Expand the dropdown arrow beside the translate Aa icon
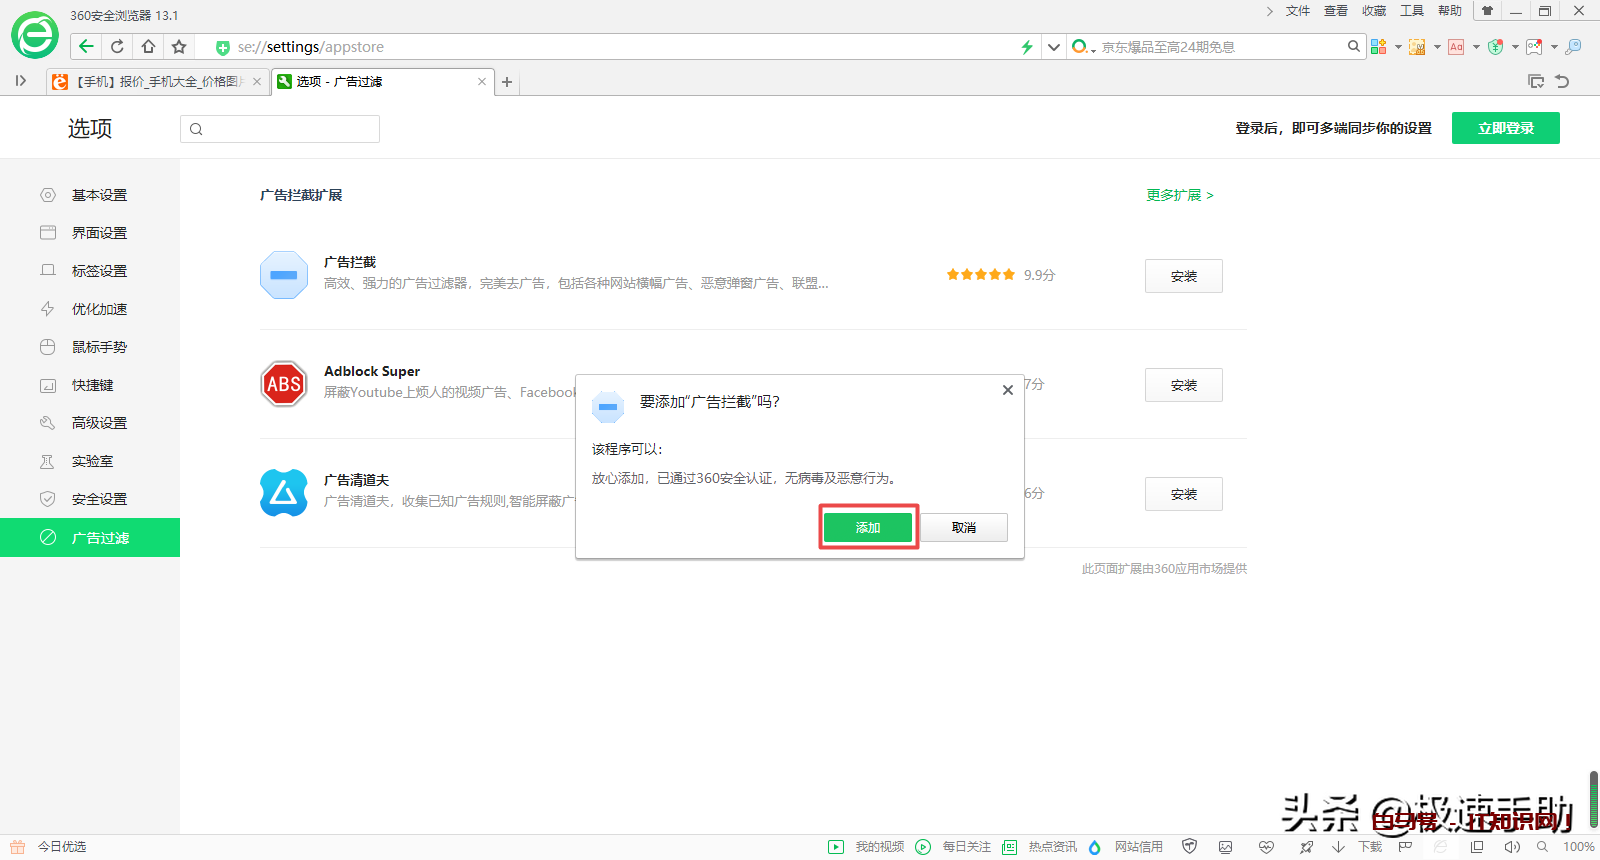The image size is (1600, 860). [1476, 47]
